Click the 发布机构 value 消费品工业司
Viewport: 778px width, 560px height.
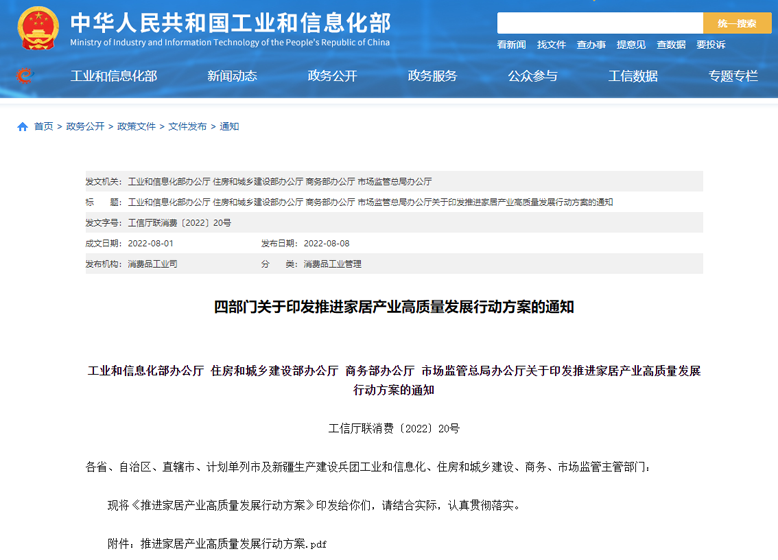[x=153, y=264]
